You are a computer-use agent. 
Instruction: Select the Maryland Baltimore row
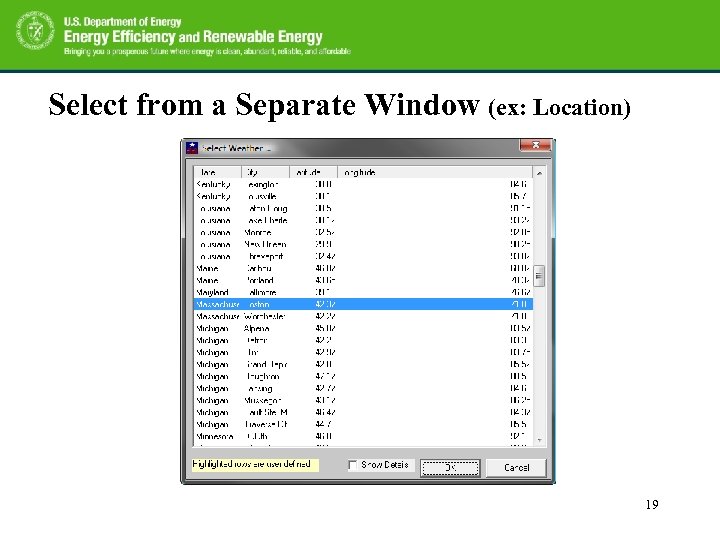tap(363, 292)
